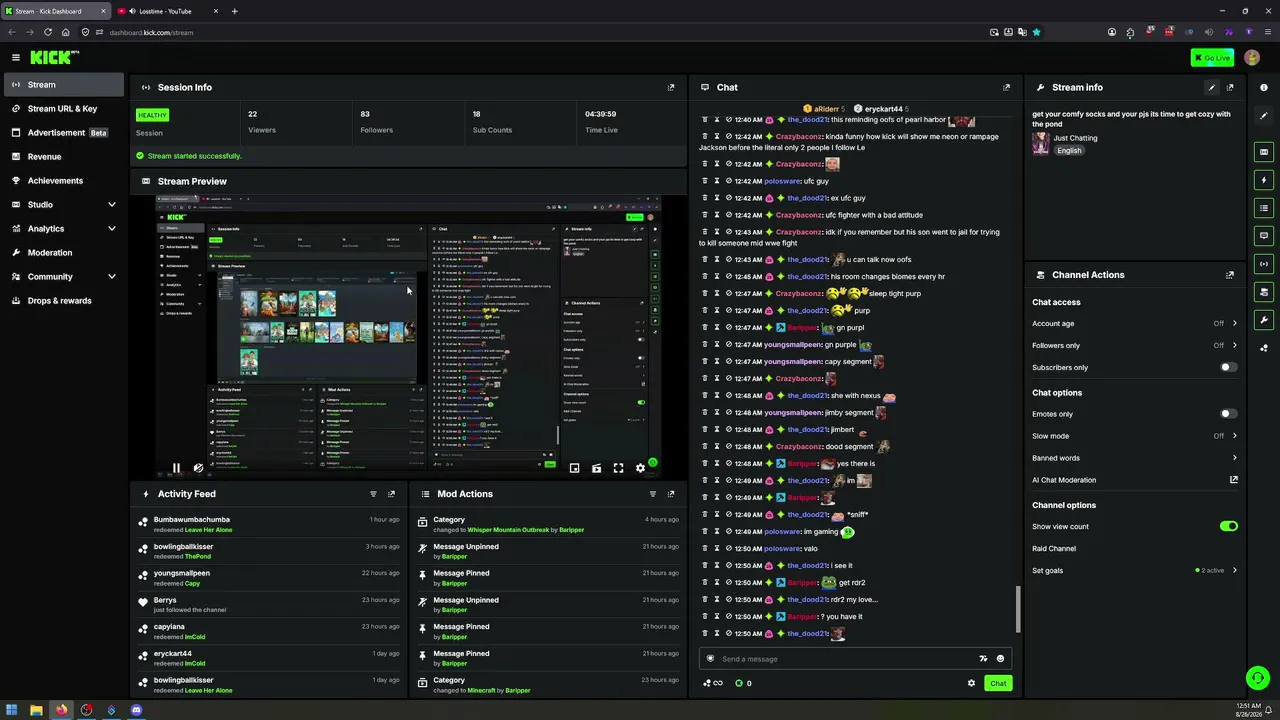The height and width of the screenshot is (720, 1280).
Task: Enable picture-in-picture on stream preview
Action: 574,468
